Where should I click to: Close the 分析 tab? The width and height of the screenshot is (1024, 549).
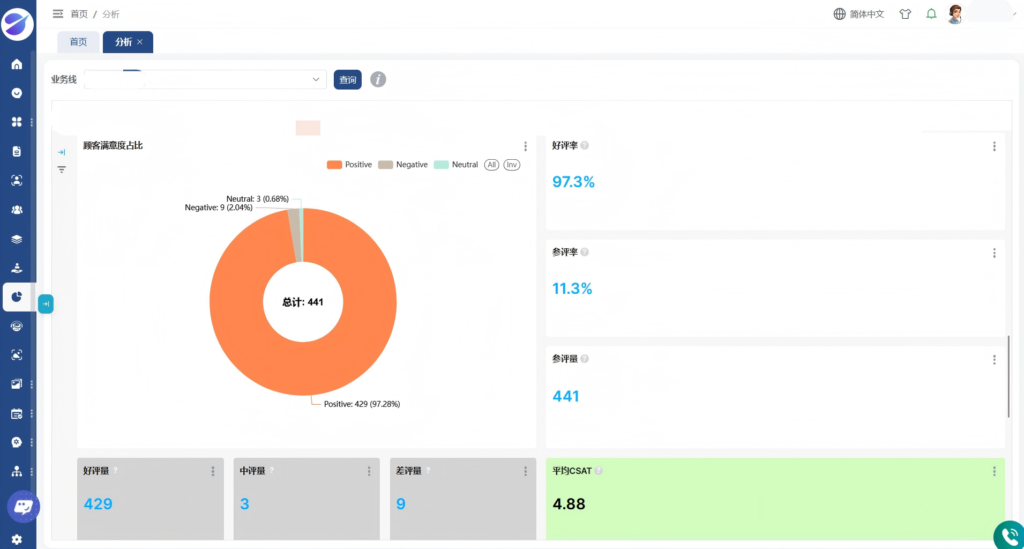[x=140, y=42]
